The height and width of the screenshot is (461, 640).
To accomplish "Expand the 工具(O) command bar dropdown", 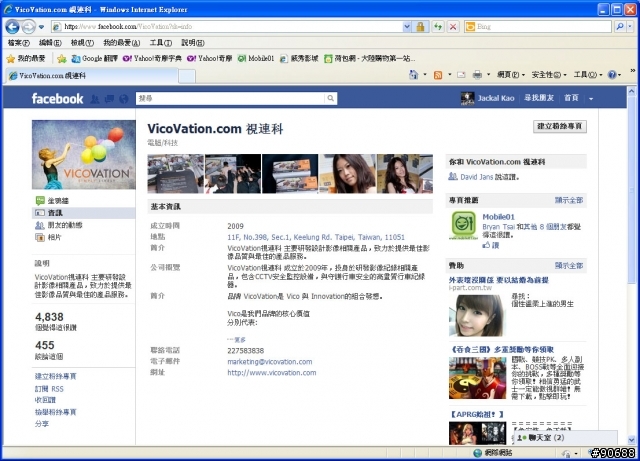I will (x=588, y=75).
